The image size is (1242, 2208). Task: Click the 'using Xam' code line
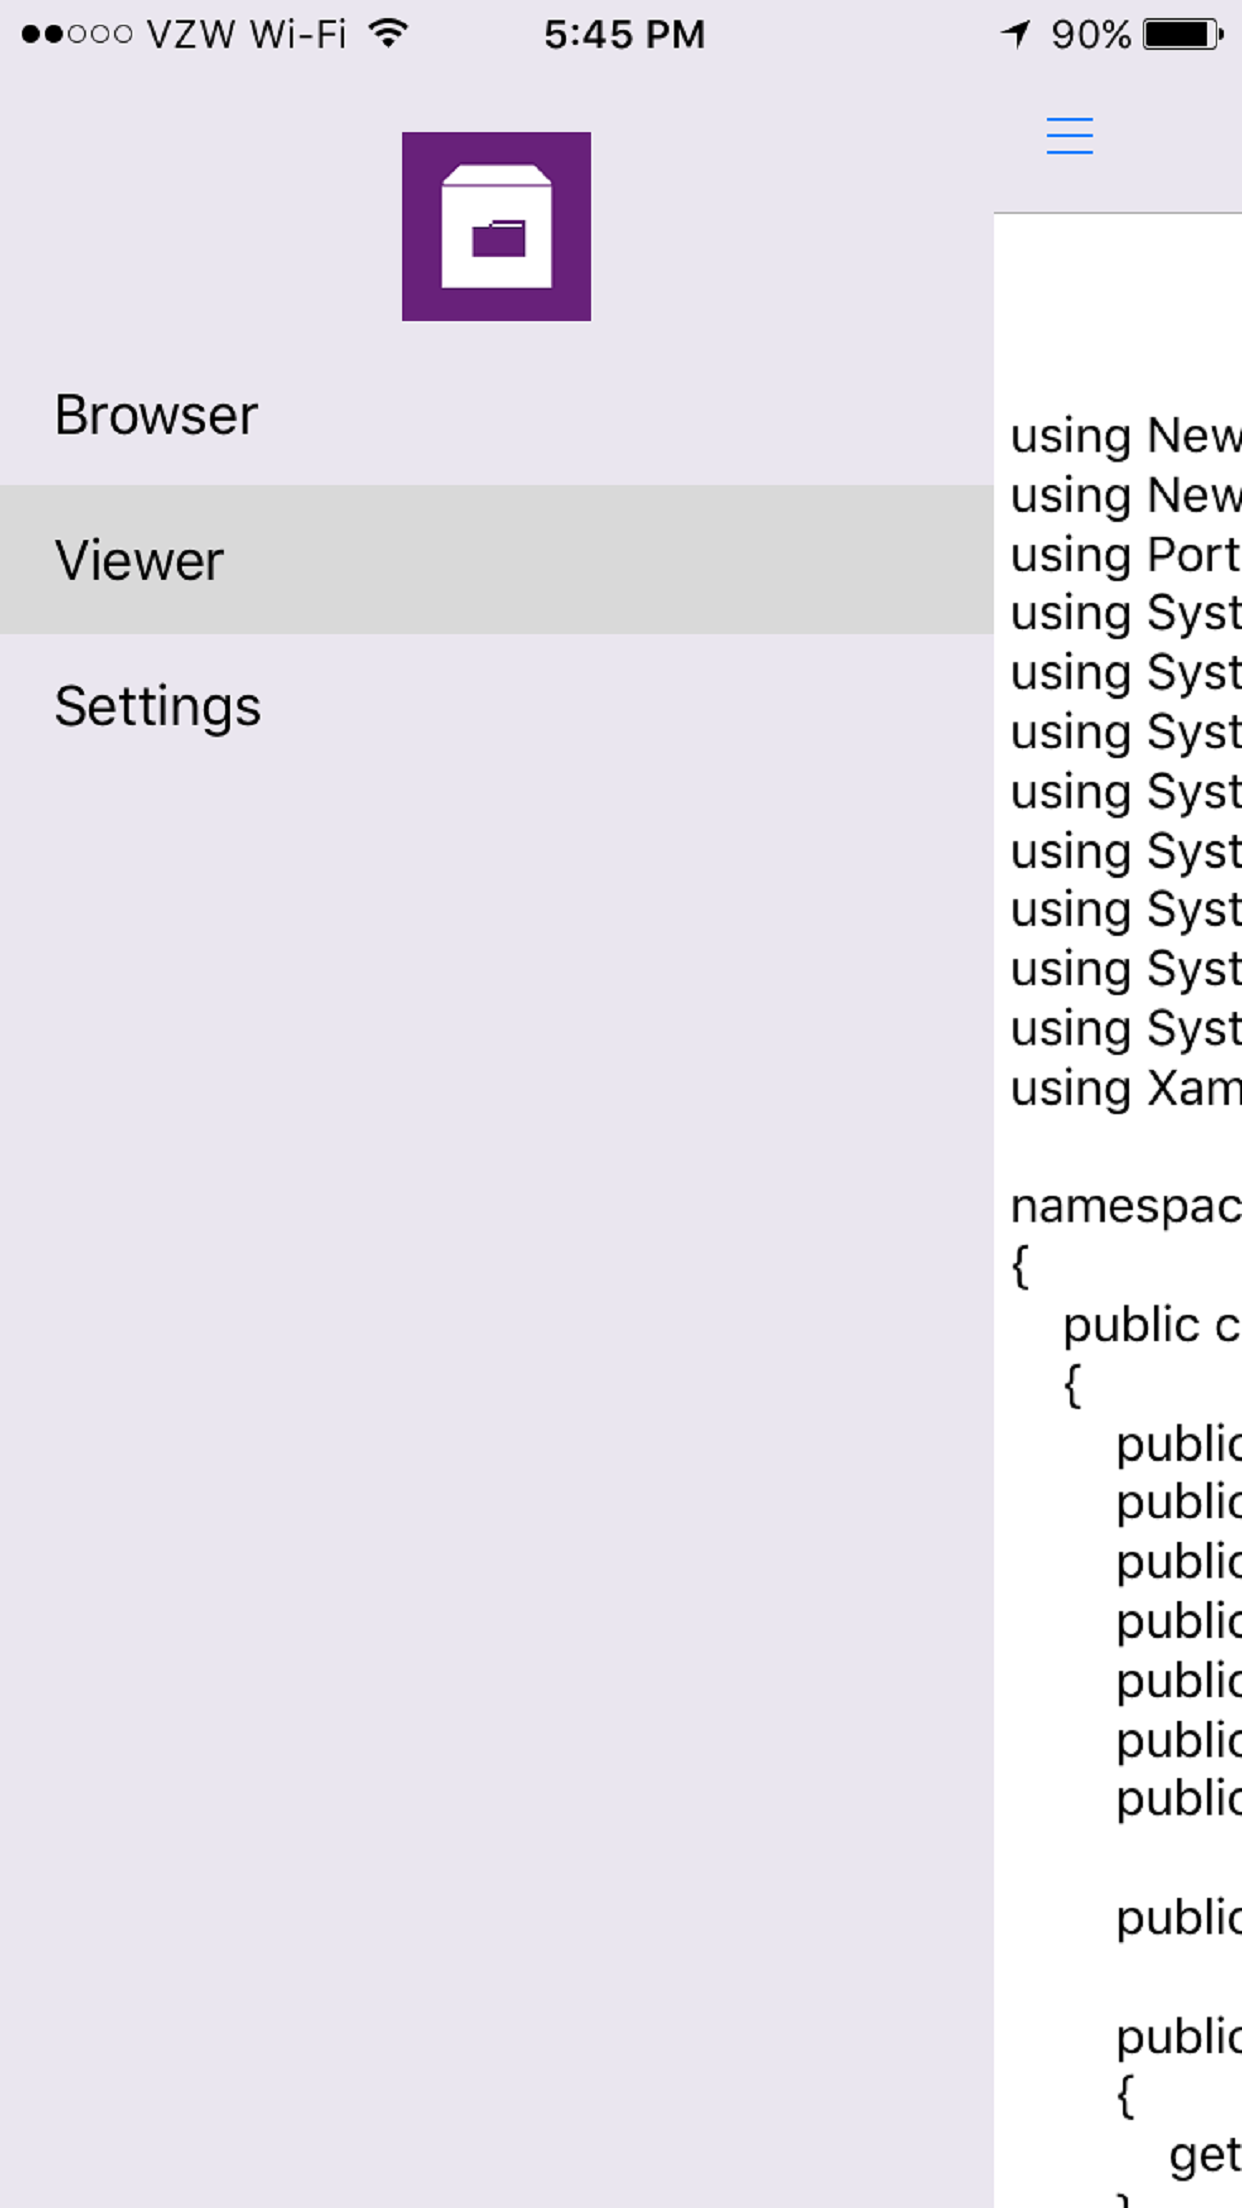(1124, 1088)
